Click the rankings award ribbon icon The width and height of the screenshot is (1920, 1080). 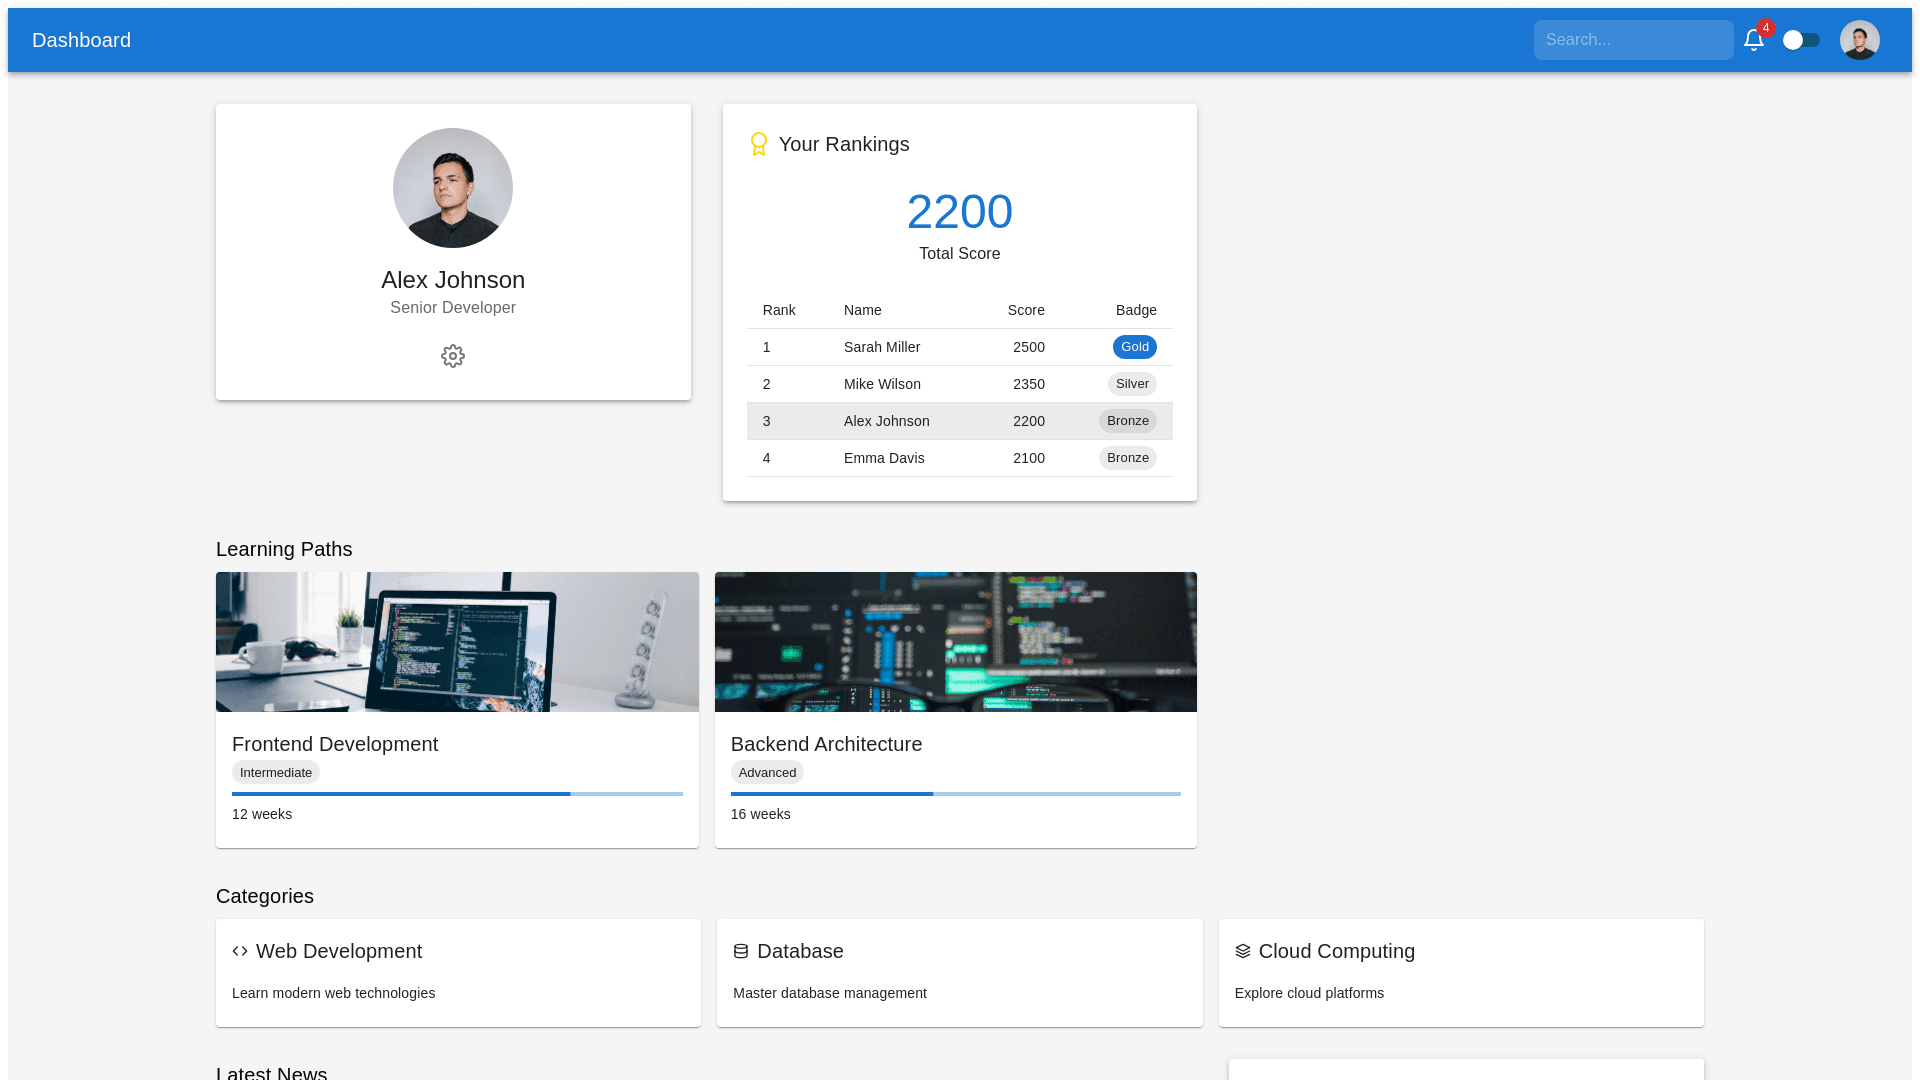coord(759,144)
